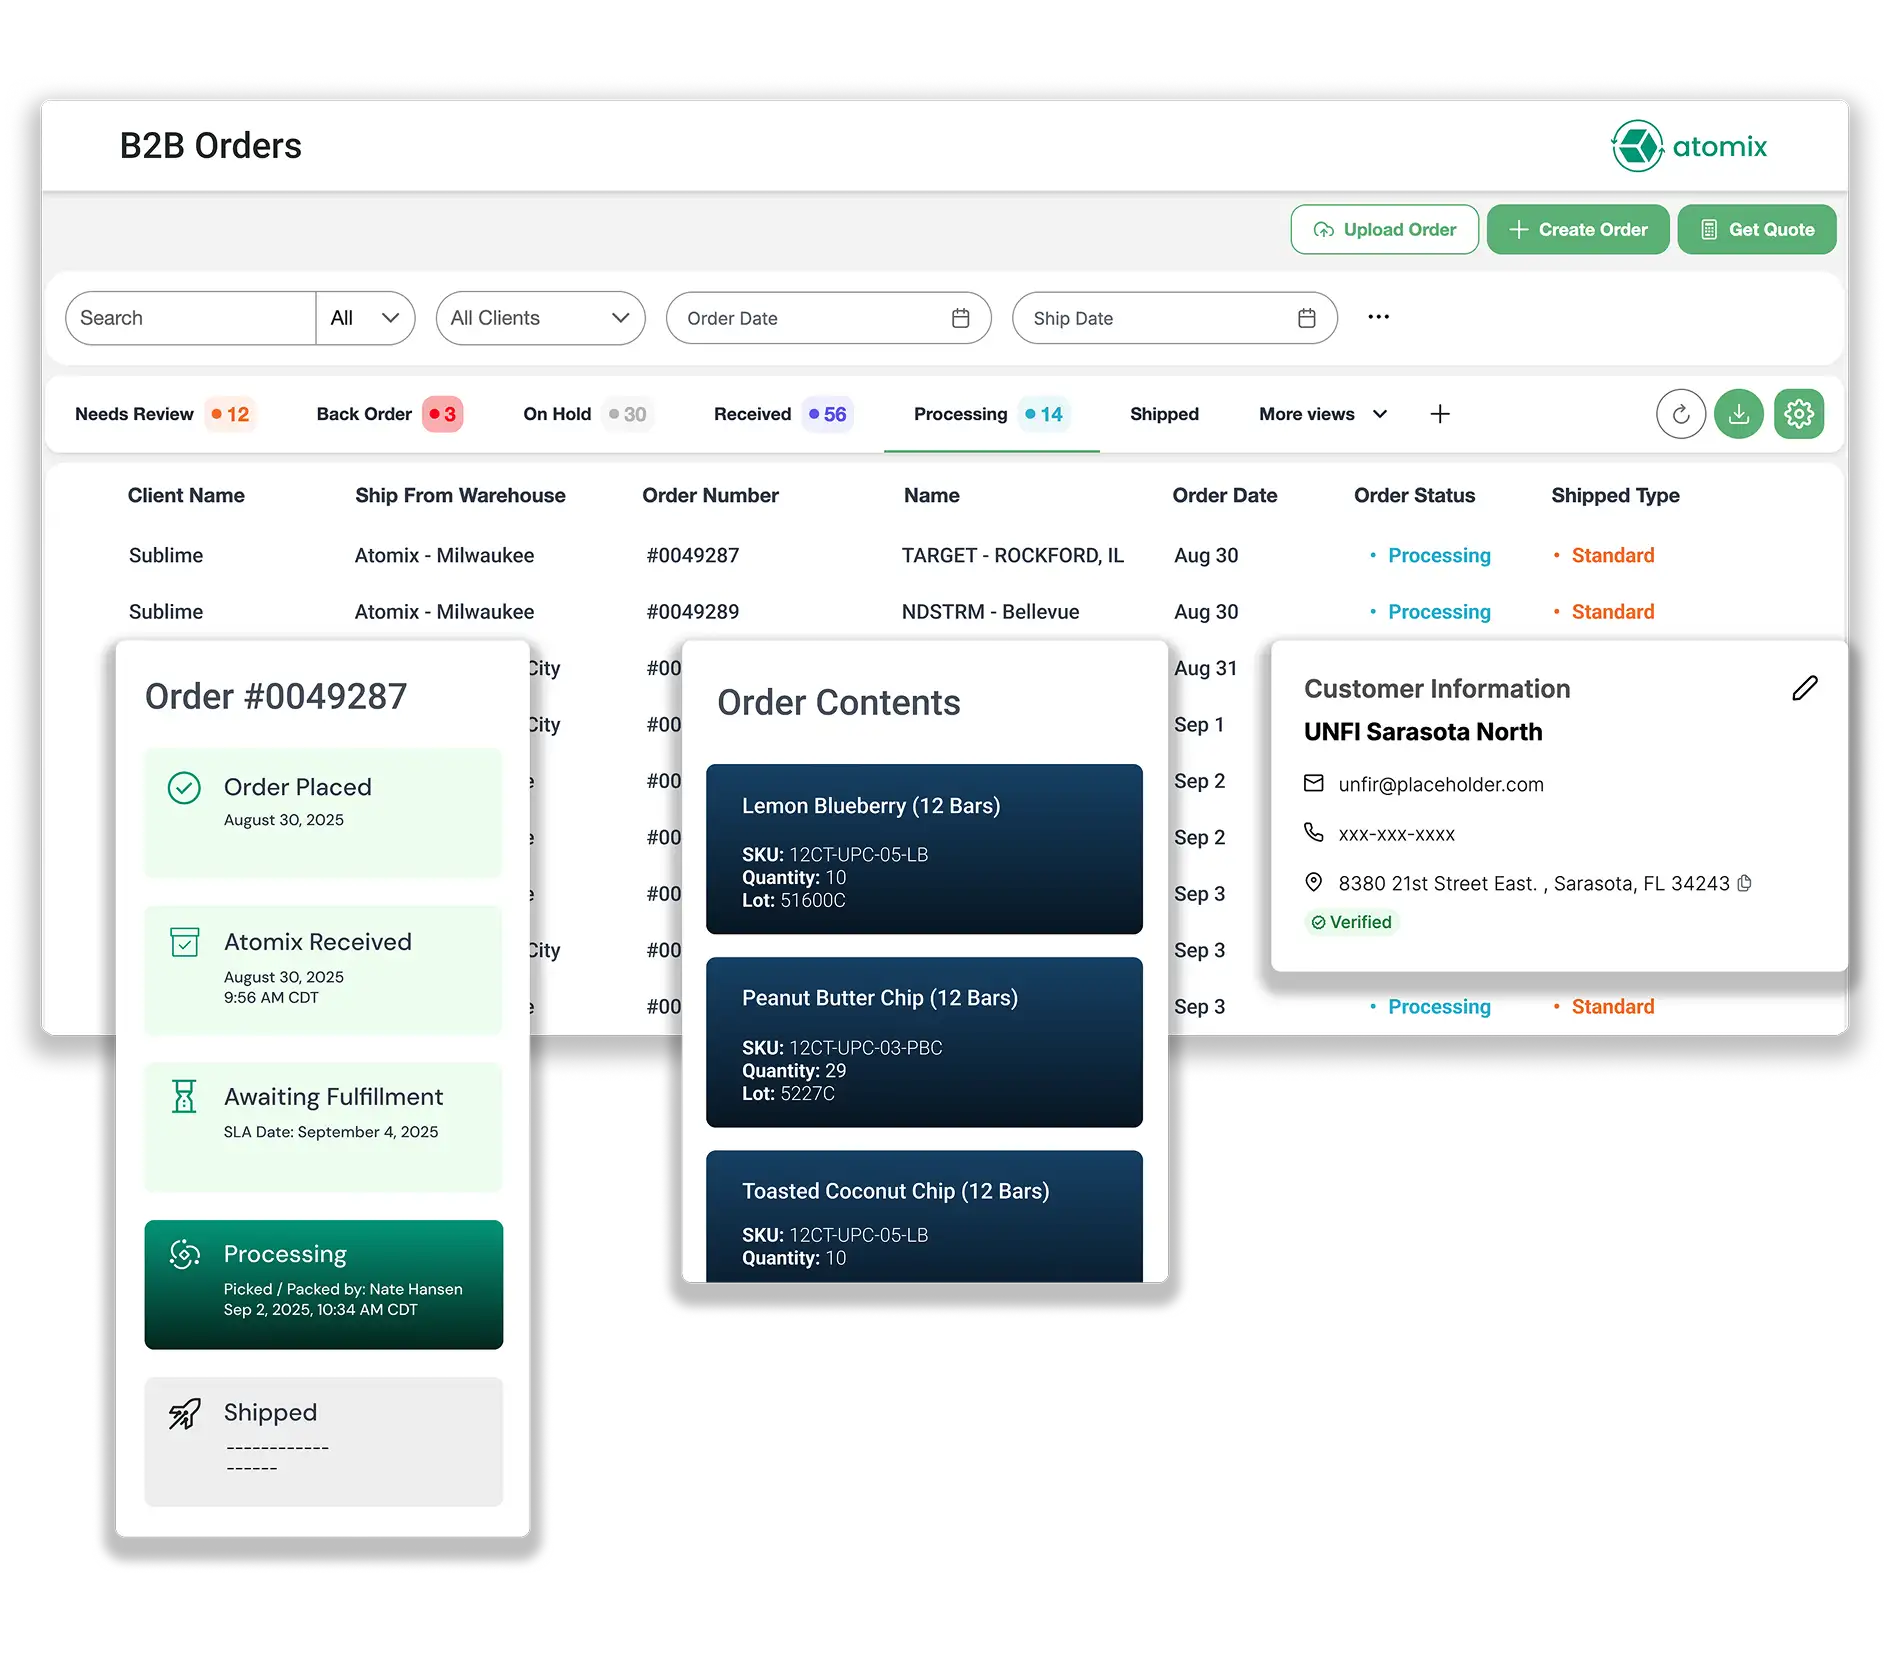Click the phone icon
This screenshot has height=1659, width=1884.
click(1314, 832)
